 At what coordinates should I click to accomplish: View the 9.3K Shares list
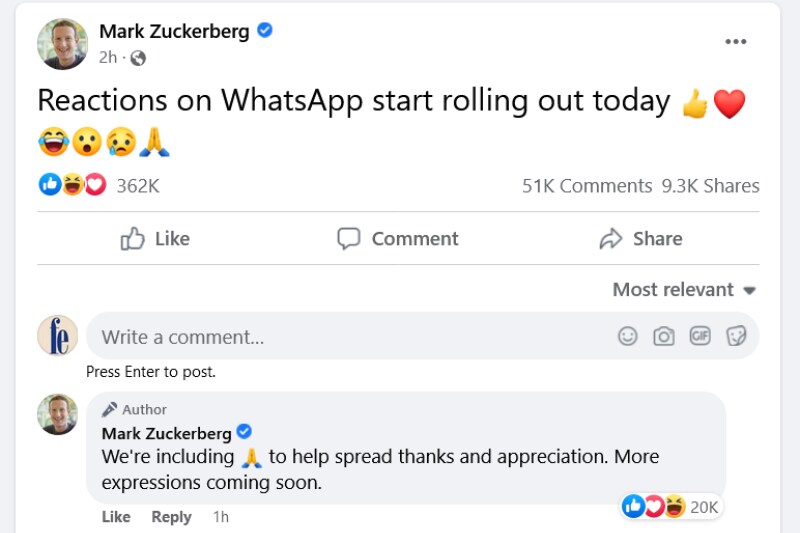tap(710, 186)
